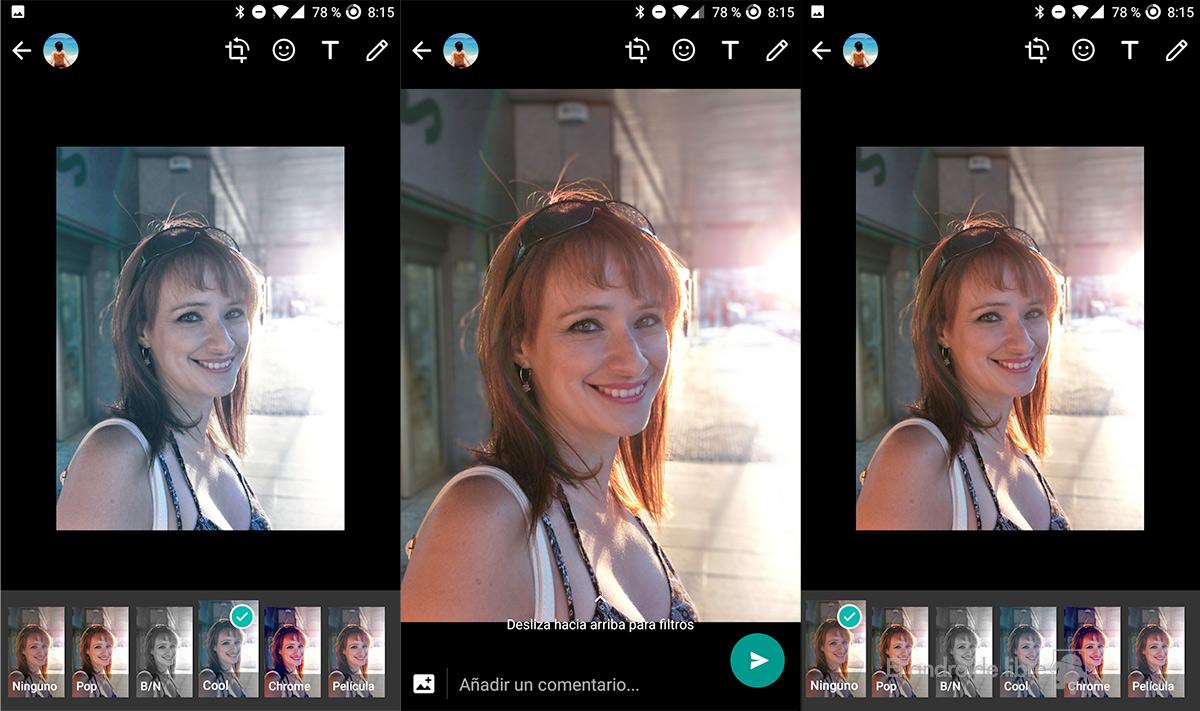Toggle the checked Ninguno filter in right screen
Viewport: 1200px width, 711px height.
pyautogui.click(x=835, y=650)
